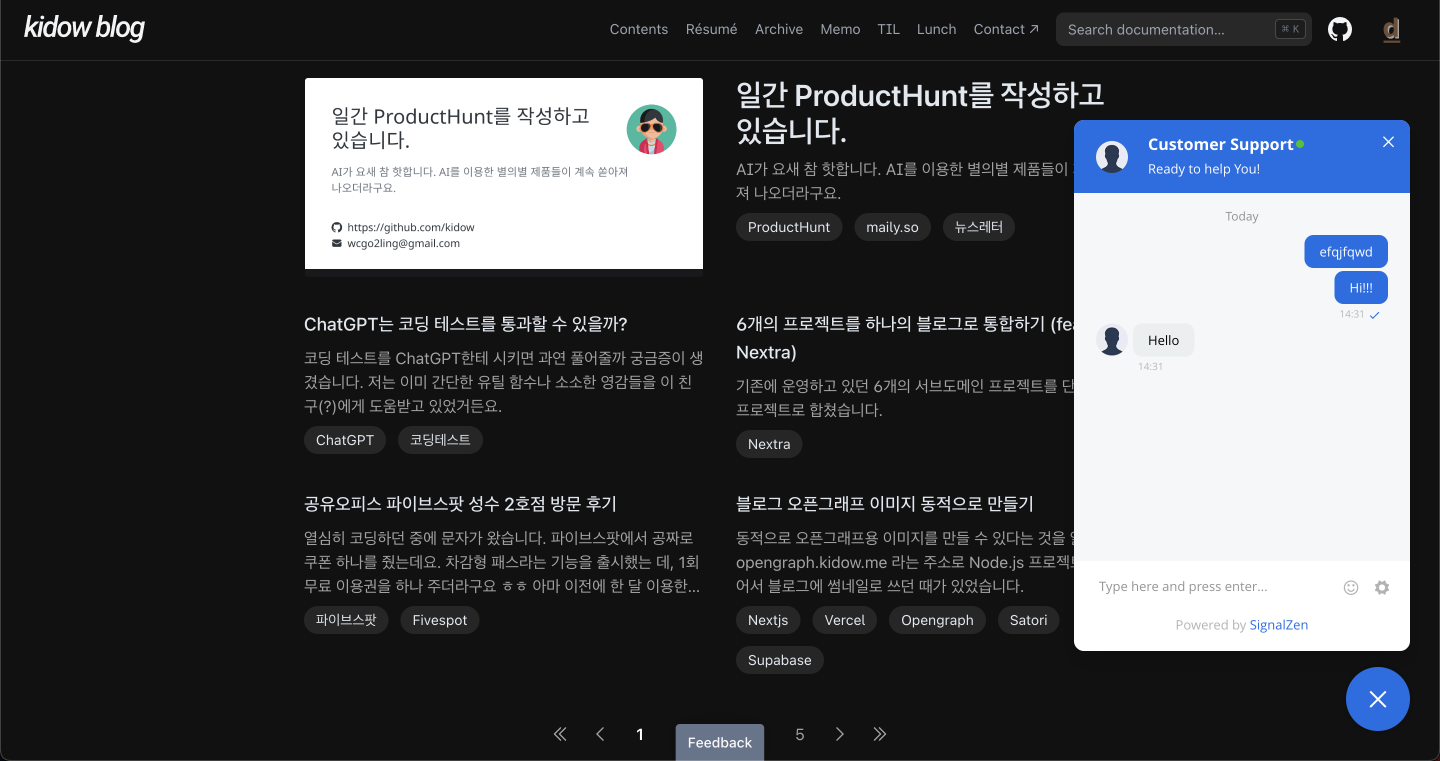1440x761 pixels.
Task: Go to previous page arrow
Action: (600, 734)
